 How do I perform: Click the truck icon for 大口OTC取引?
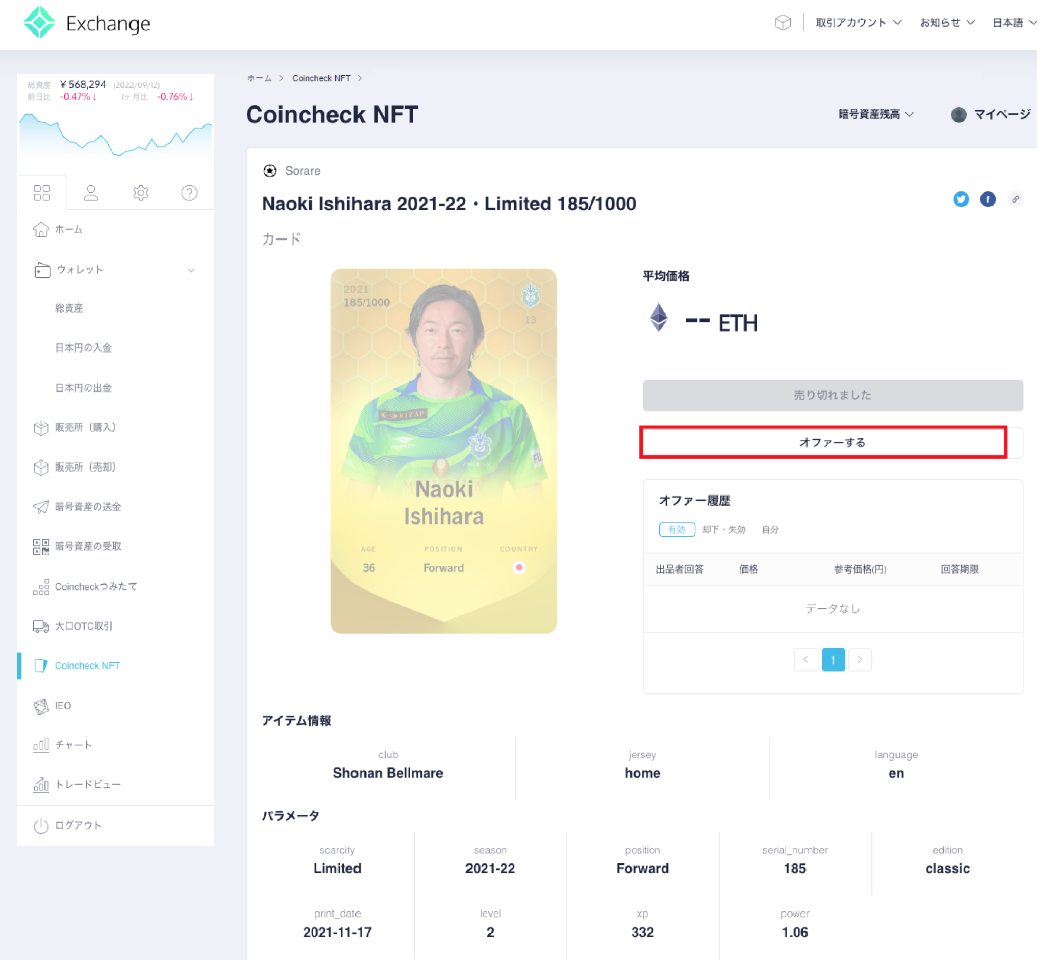(41, 626)
